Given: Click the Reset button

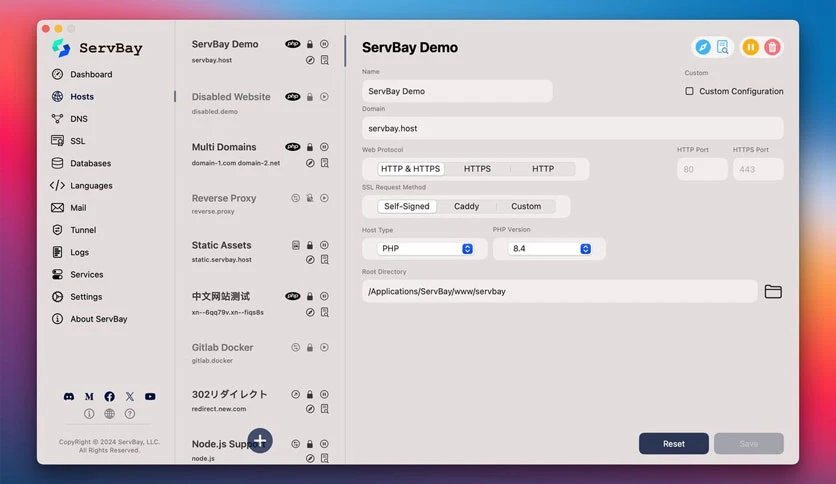Looking at the screenshot, I should [674, 444].
